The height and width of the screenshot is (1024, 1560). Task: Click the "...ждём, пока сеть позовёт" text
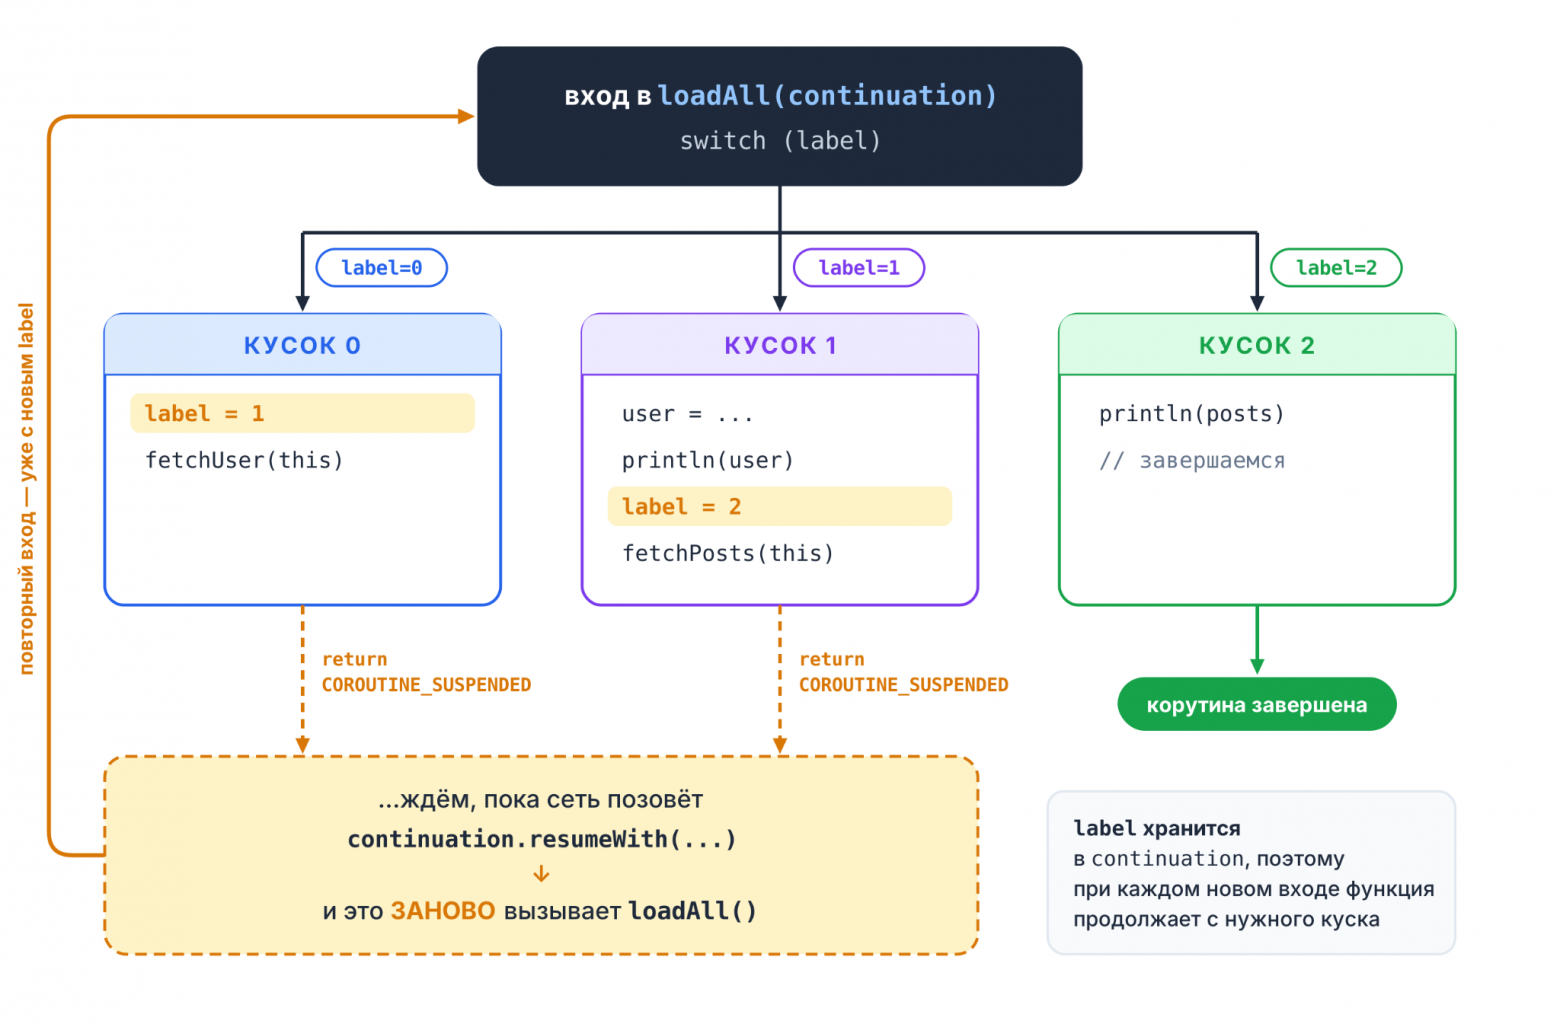point(541,800)
